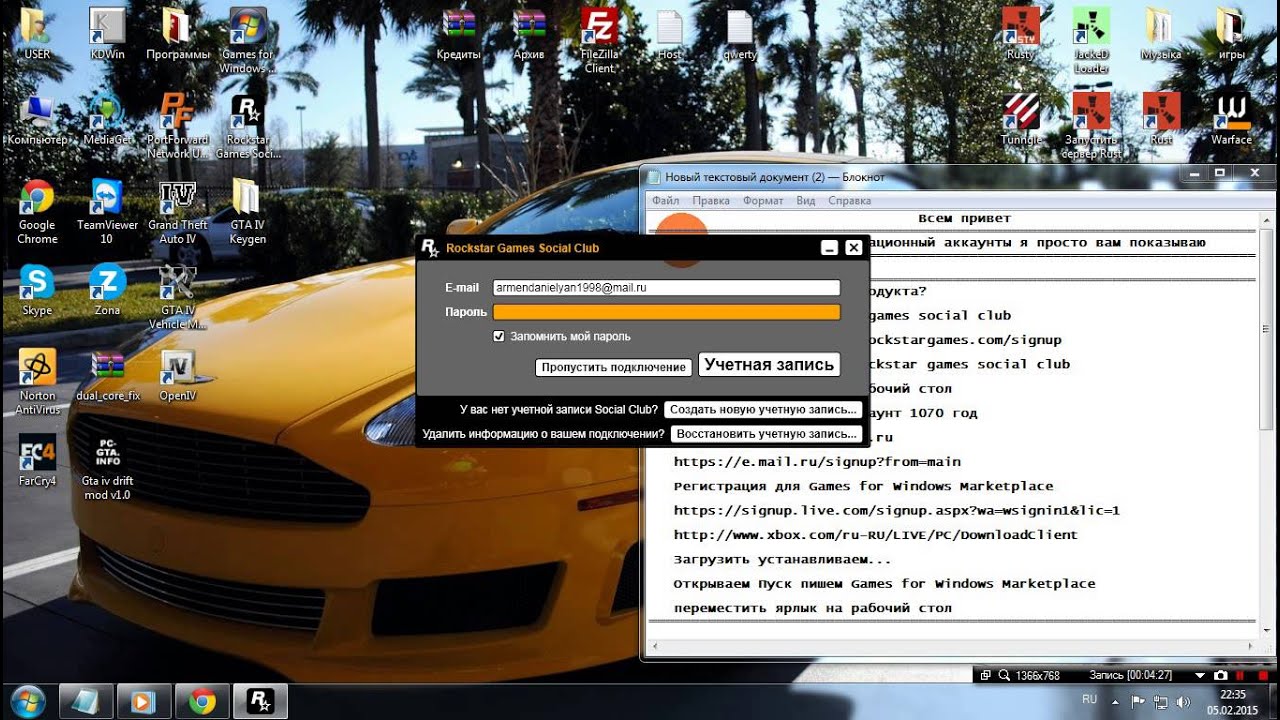This screenshot has width=1280, height=720.
Task: Launch Norton AntiVirus desktop icon
Action: pyautogui.click(x=37, y=380)
